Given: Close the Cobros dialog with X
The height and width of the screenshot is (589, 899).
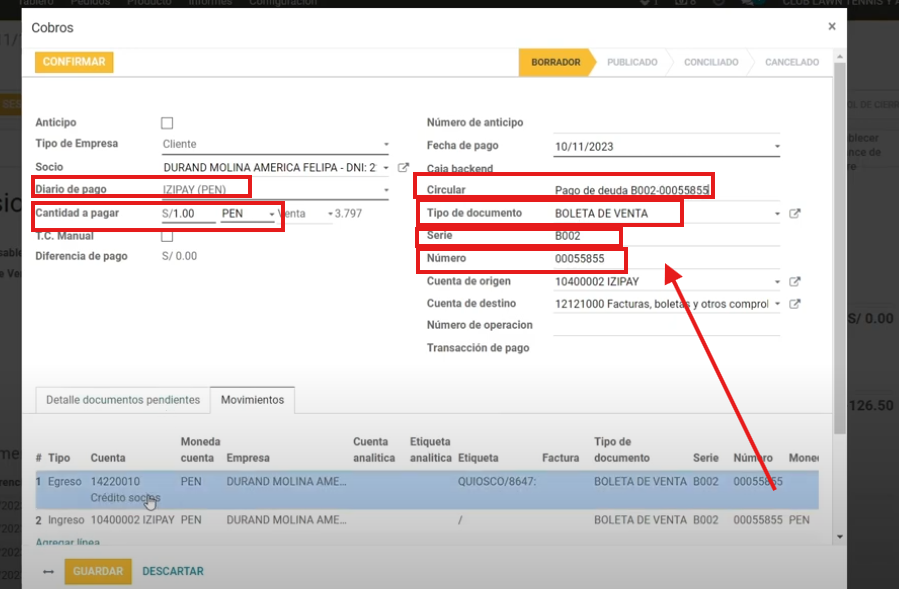Looking at the screenshot, I should [831, 27].
